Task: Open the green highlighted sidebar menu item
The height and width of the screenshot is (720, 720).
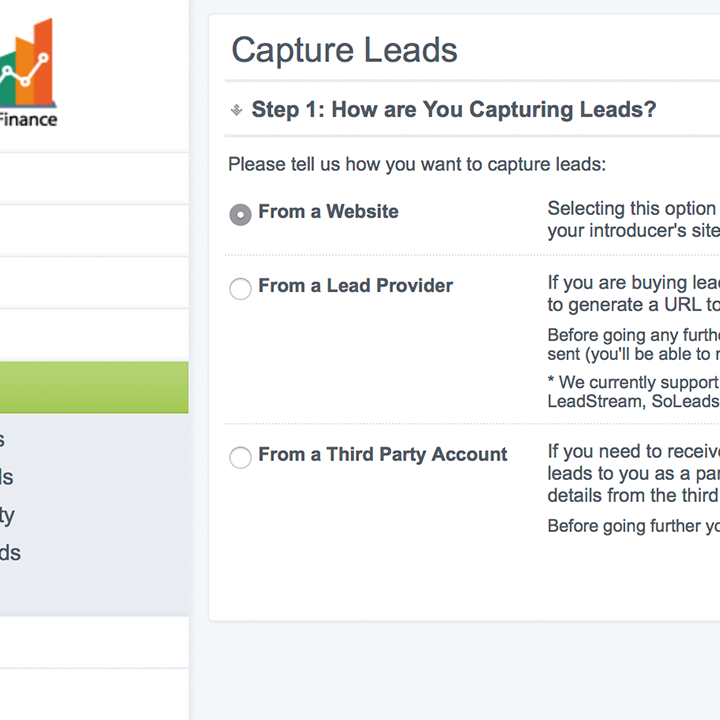Action: (x=94, y=387)
